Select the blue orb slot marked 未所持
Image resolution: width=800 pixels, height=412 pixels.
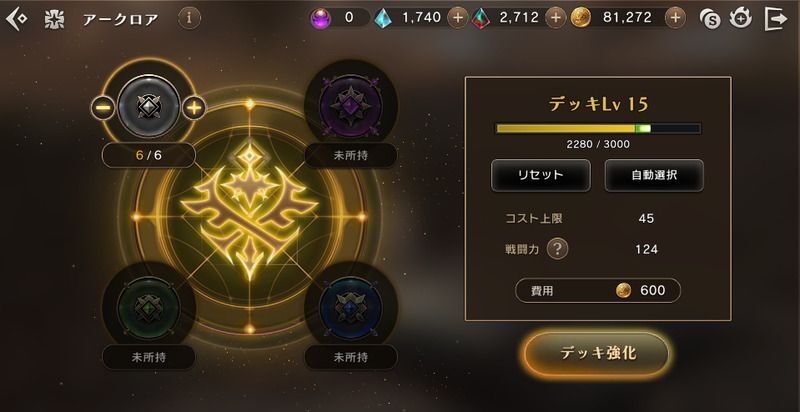click(351, 307)
